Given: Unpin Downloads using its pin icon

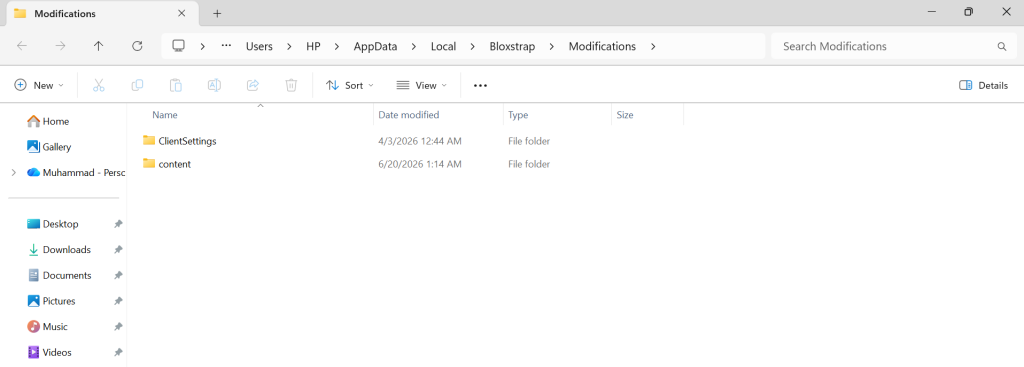Looking at the screenshot, I should 118,249.
